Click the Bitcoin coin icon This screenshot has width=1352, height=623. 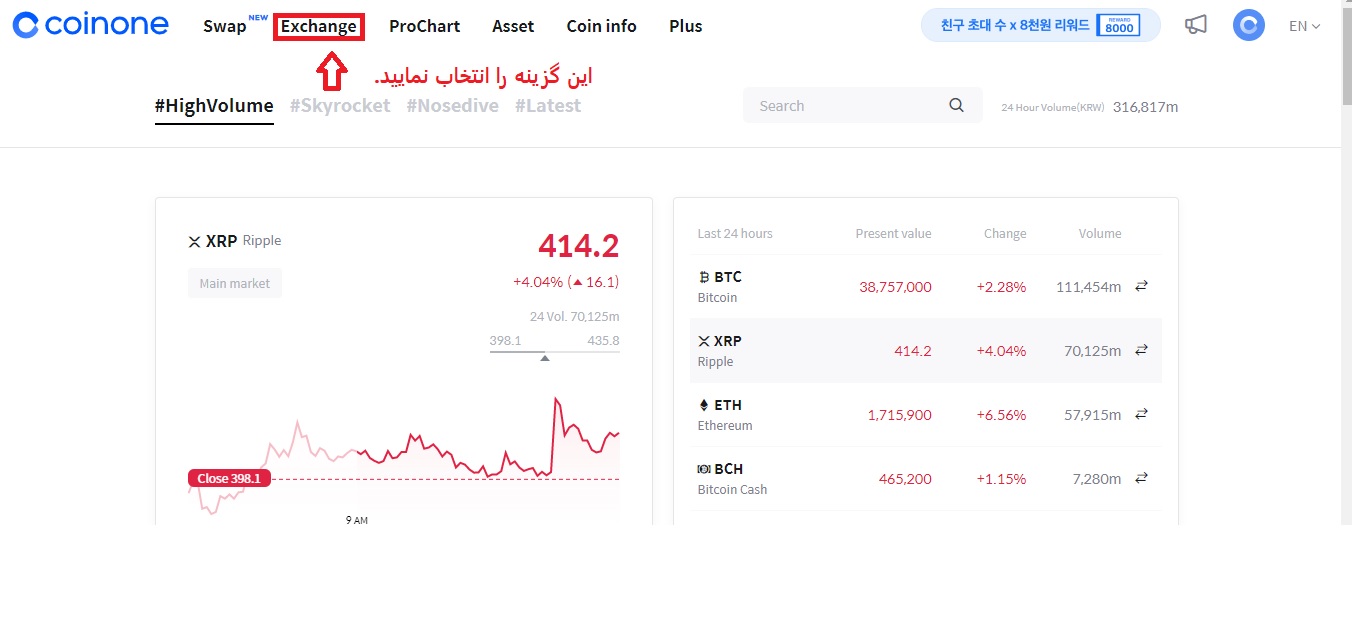[x=703, y=277]
